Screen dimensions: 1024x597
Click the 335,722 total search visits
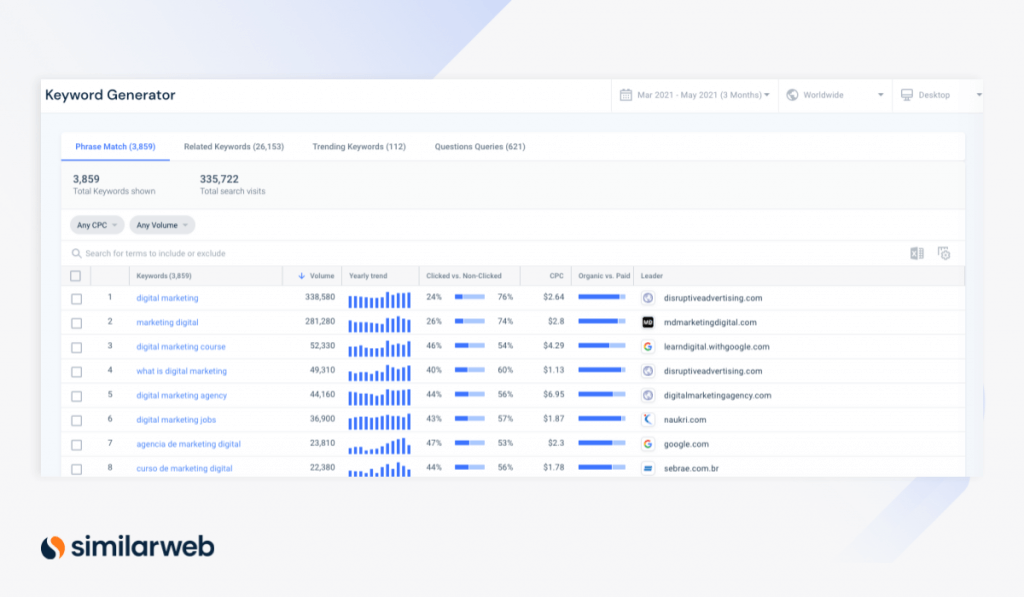tap(219, 179)
